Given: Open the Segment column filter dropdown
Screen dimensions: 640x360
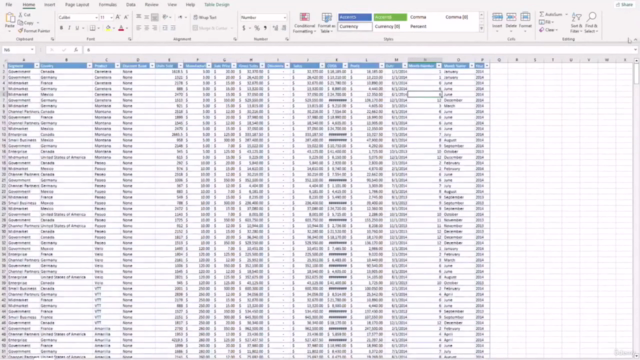Looking at the screenshot, I should [x=36, y=66].
